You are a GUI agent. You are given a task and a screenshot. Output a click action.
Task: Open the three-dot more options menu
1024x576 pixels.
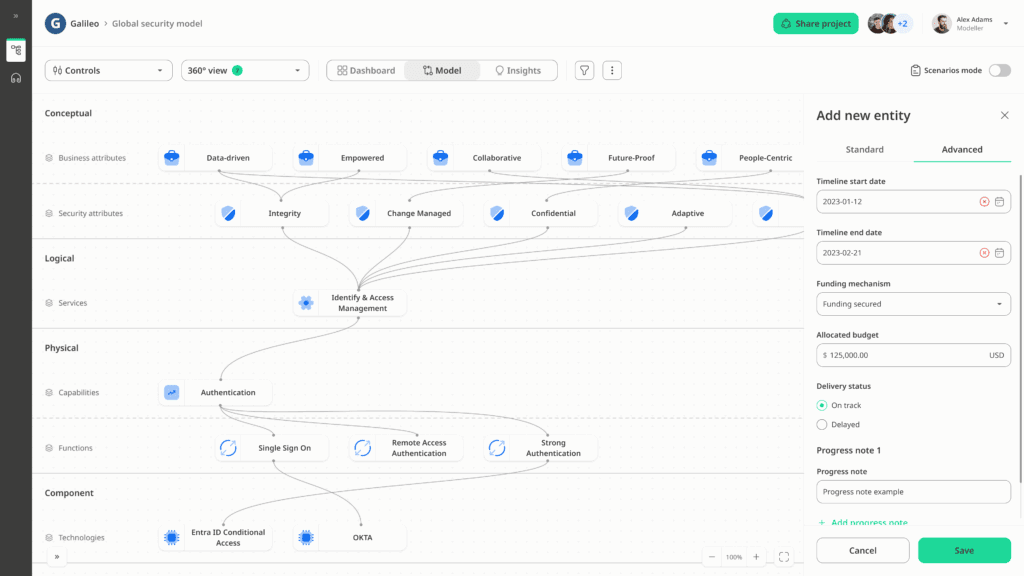coord(613,71)
